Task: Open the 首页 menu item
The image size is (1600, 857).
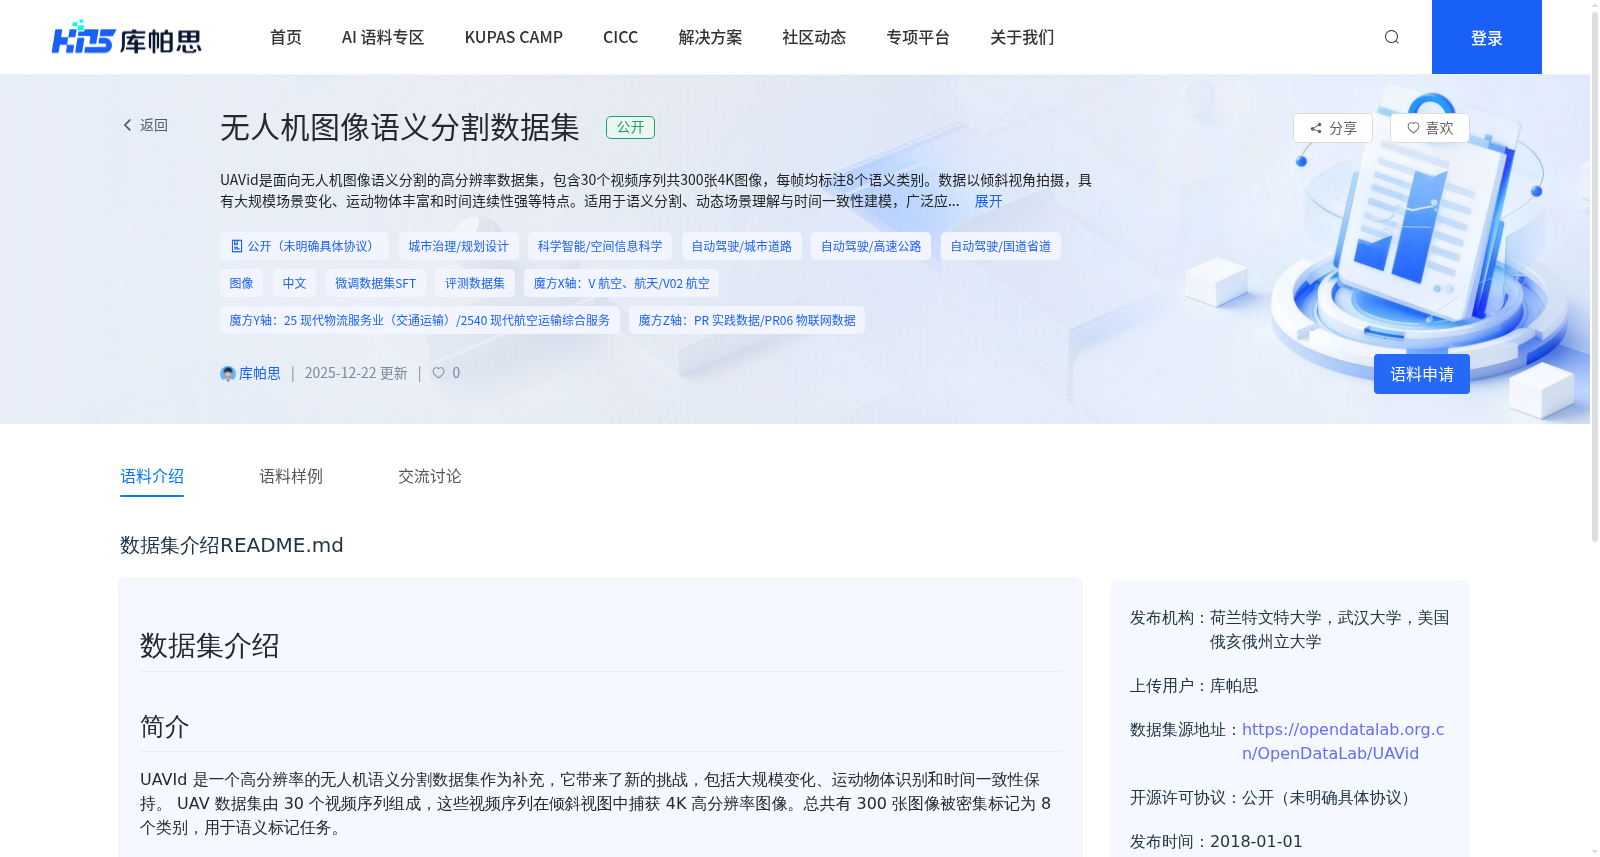Action: (286, 37)
